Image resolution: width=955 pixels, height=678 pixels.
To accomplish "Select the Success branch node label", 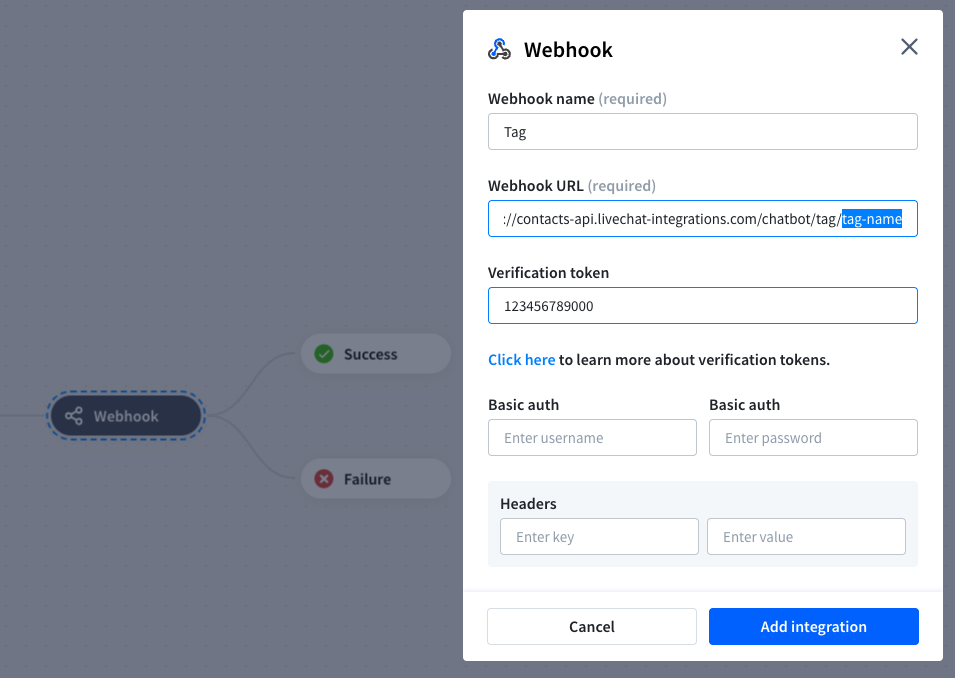I will point(370,354).
